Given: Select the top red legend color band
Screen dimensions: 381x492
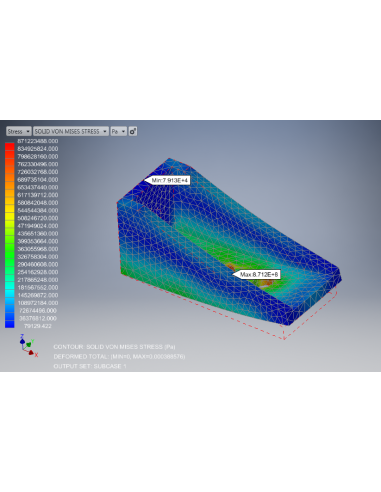Looking at the screenshot, I should (10, 147).
